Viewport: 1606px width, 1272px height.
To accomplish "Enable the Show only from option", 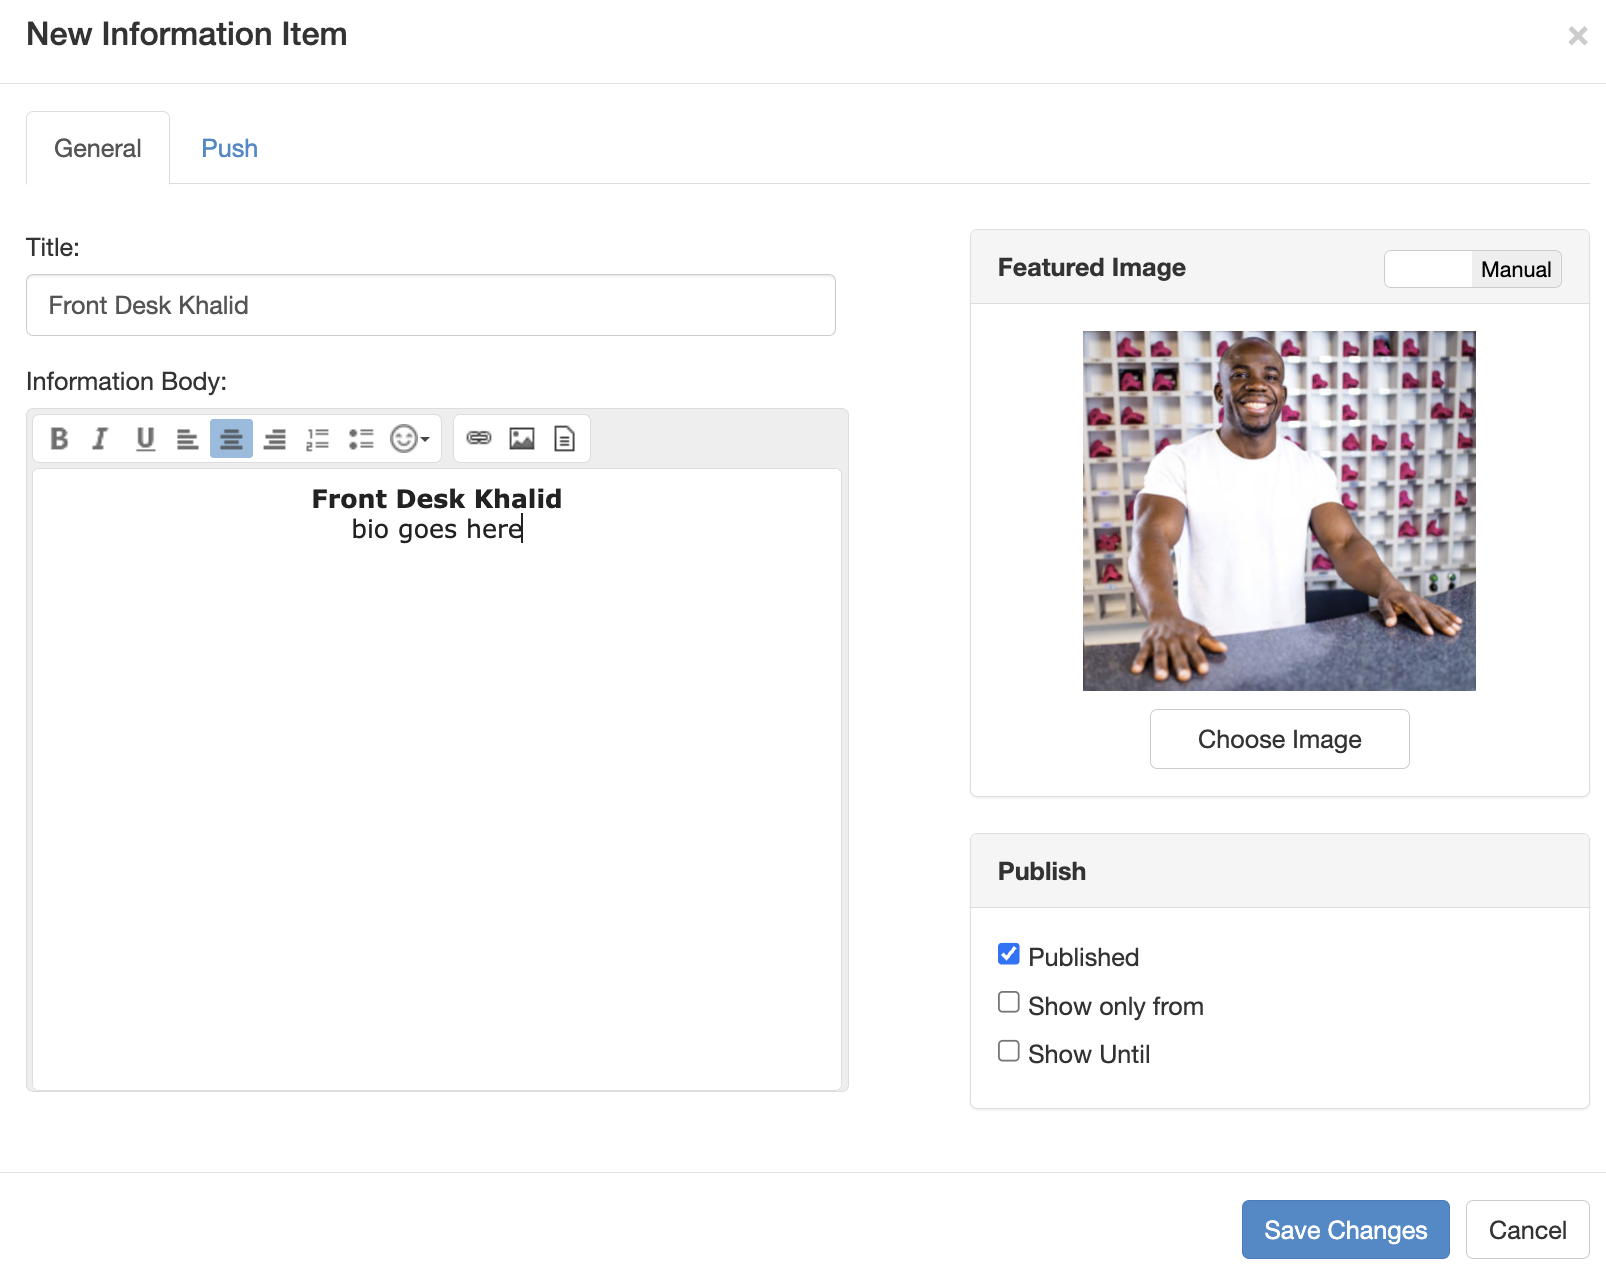I will click(x=1009, y=1002).
